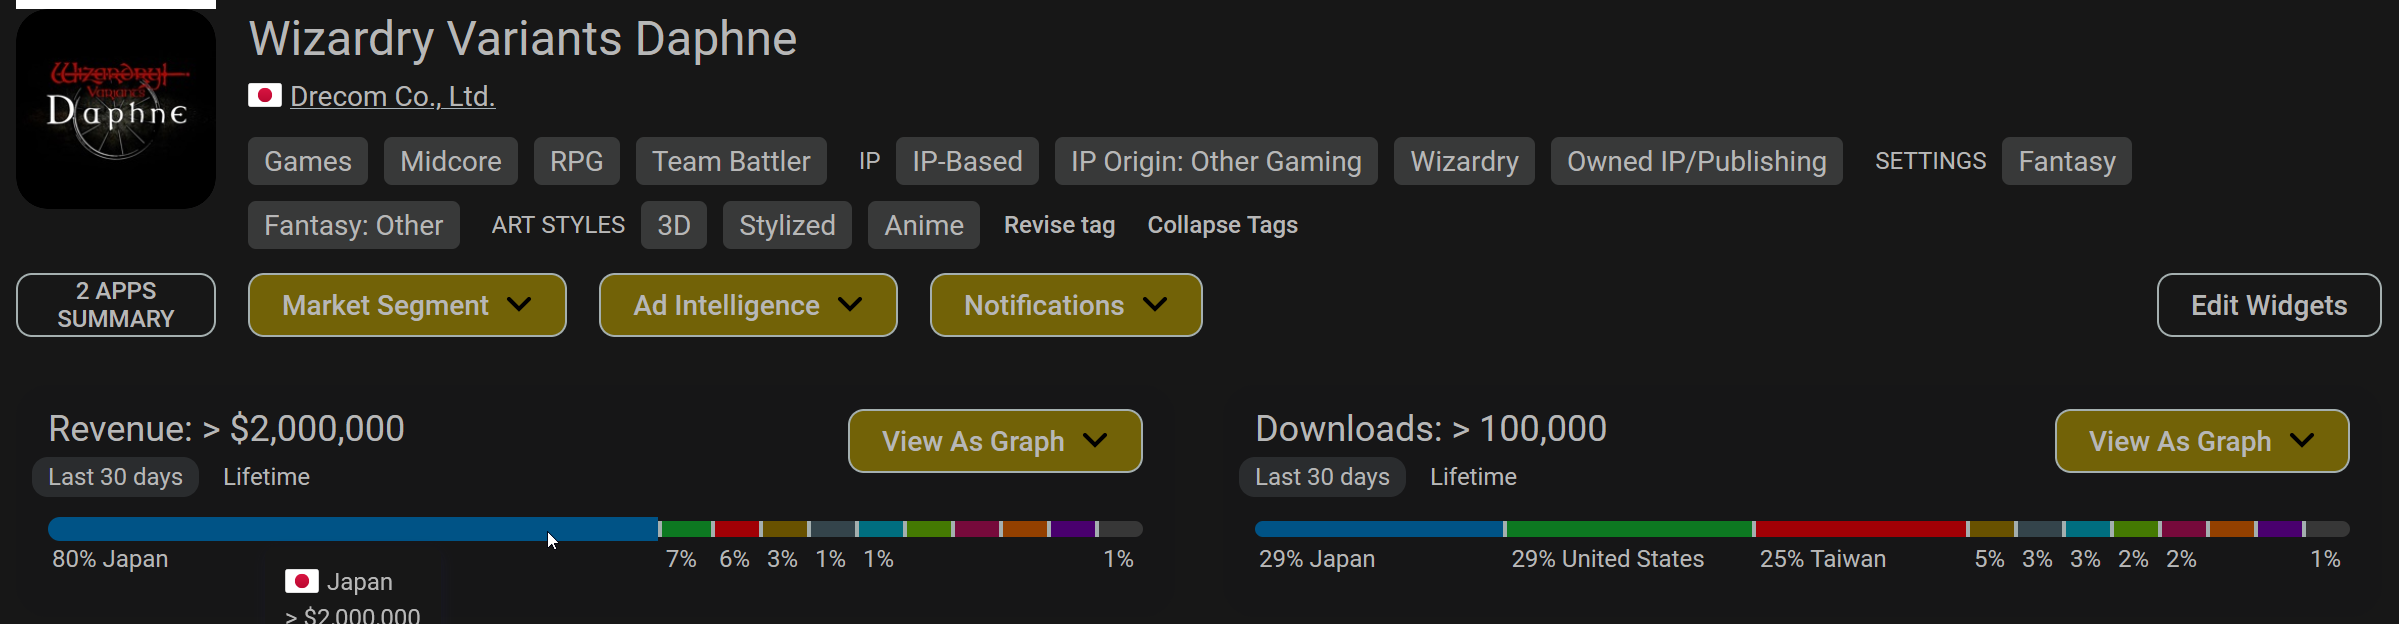Viewport: 2399px width, 624px height.
Task: Collapse the tags list
Action: click(x=1222, y=225)
